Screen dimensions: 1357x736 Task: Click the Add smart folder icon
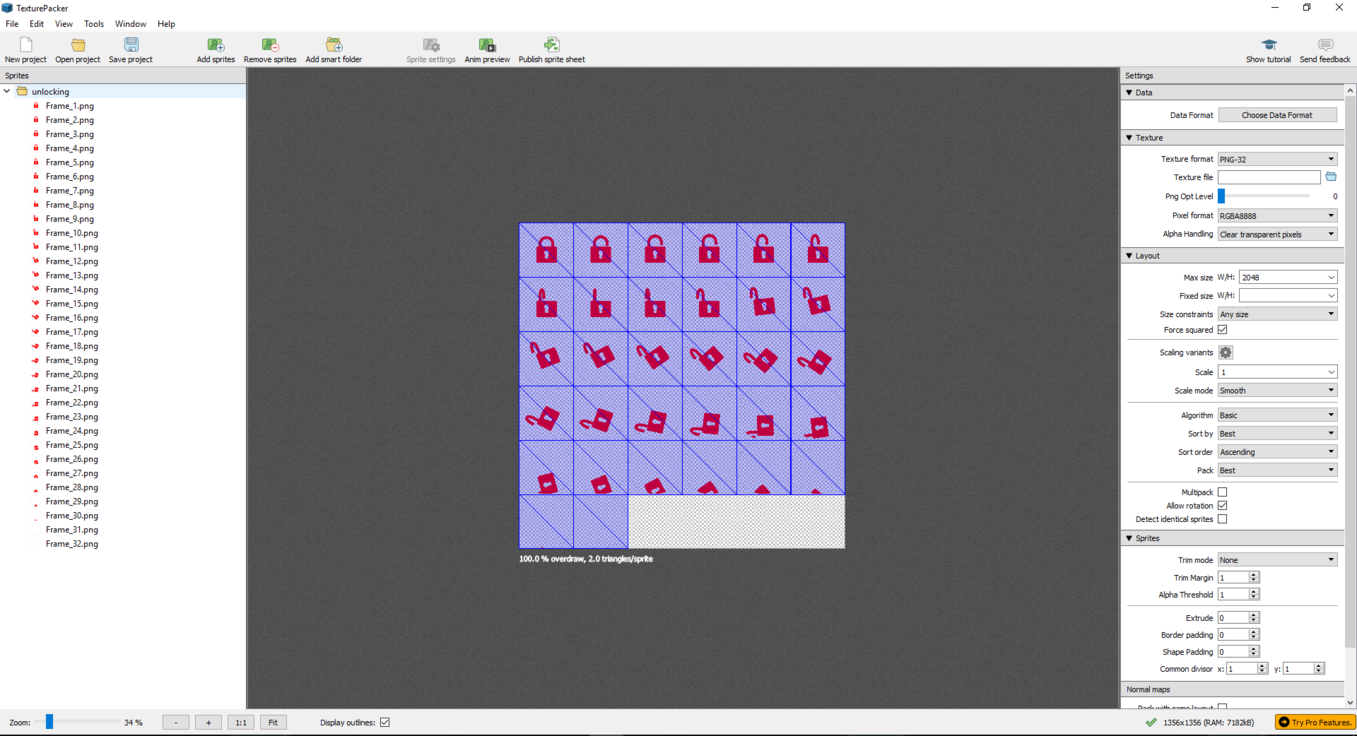(x=334, y=45)
